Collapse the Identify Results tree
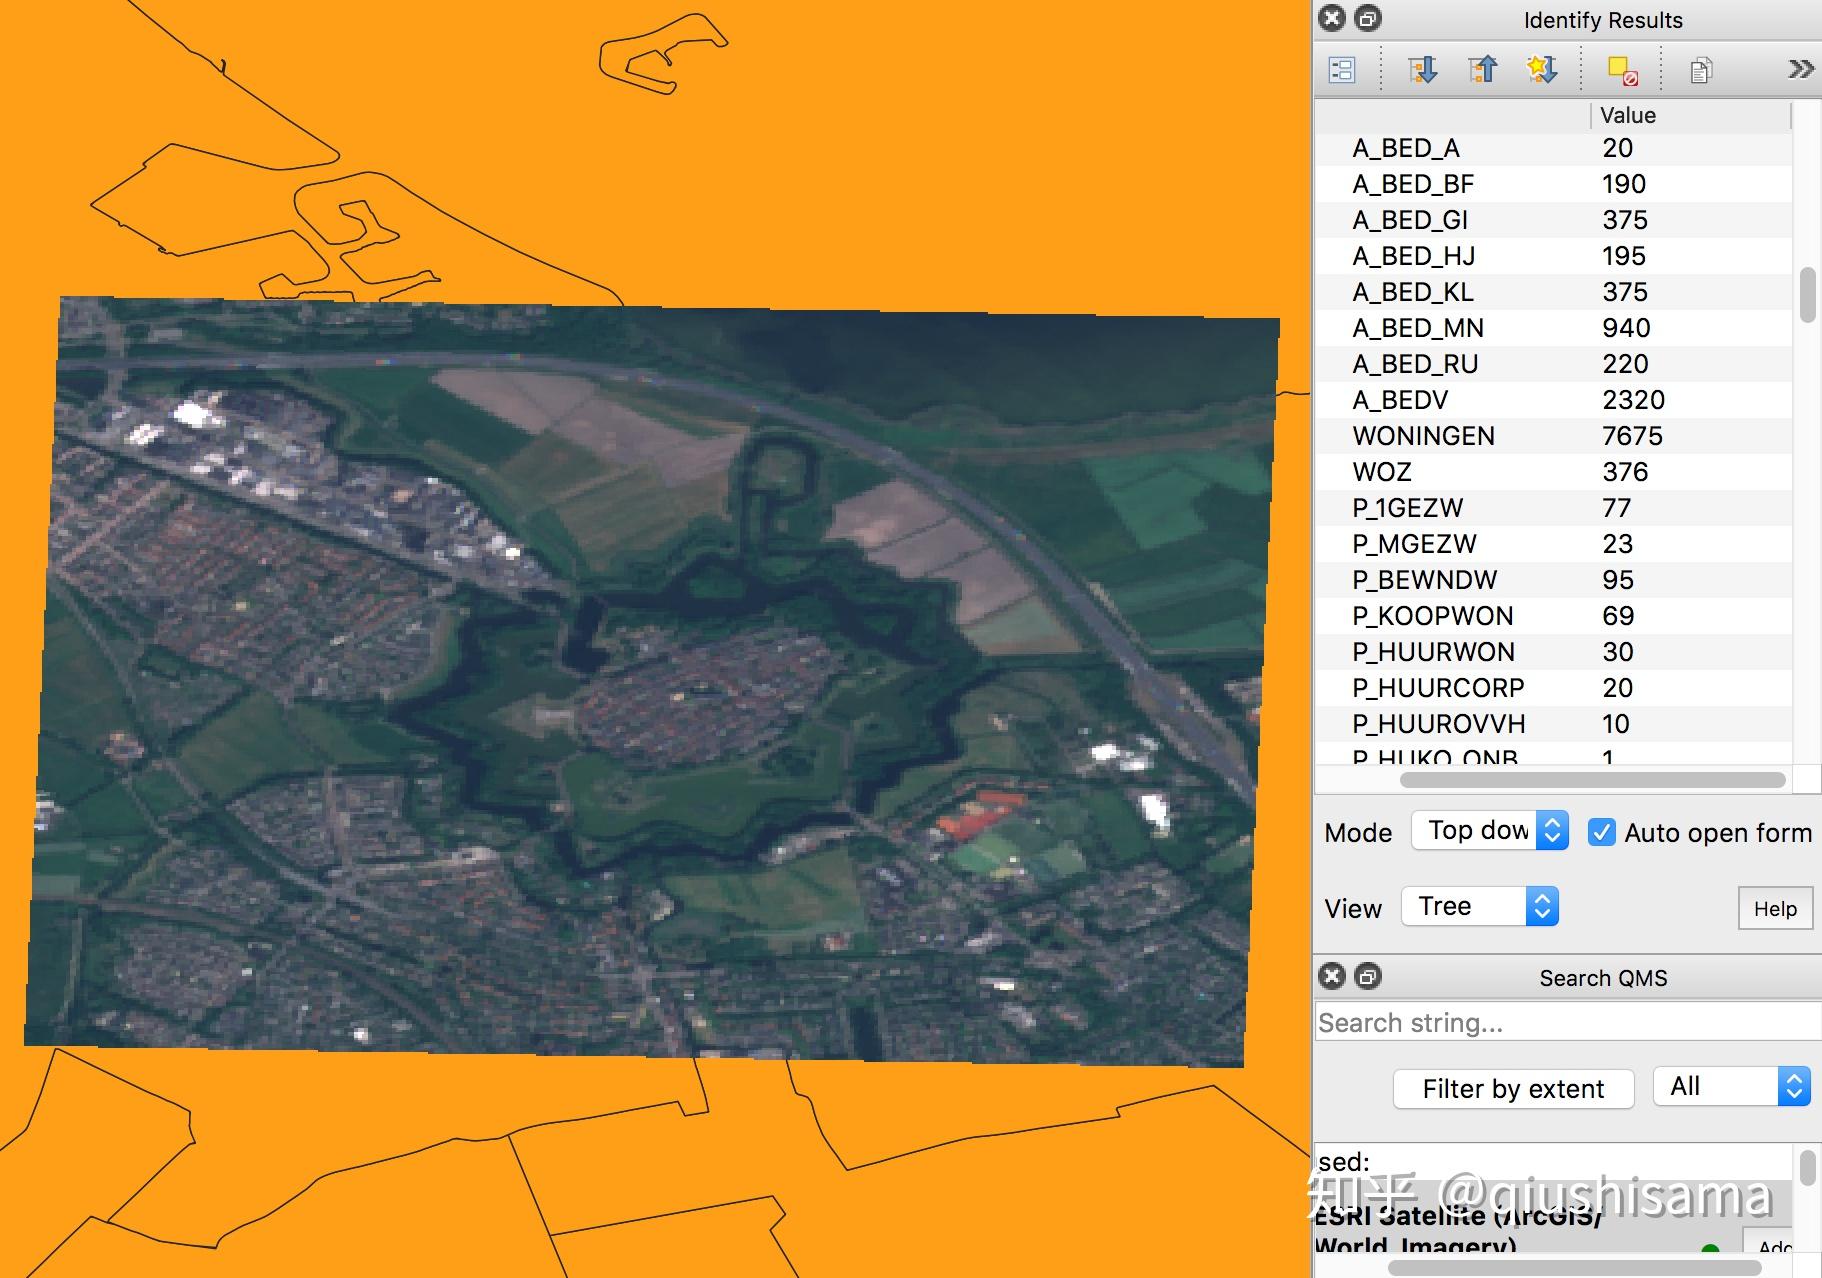The width and height of the screenshot is (1822, 1278). tap(1482, 70)
